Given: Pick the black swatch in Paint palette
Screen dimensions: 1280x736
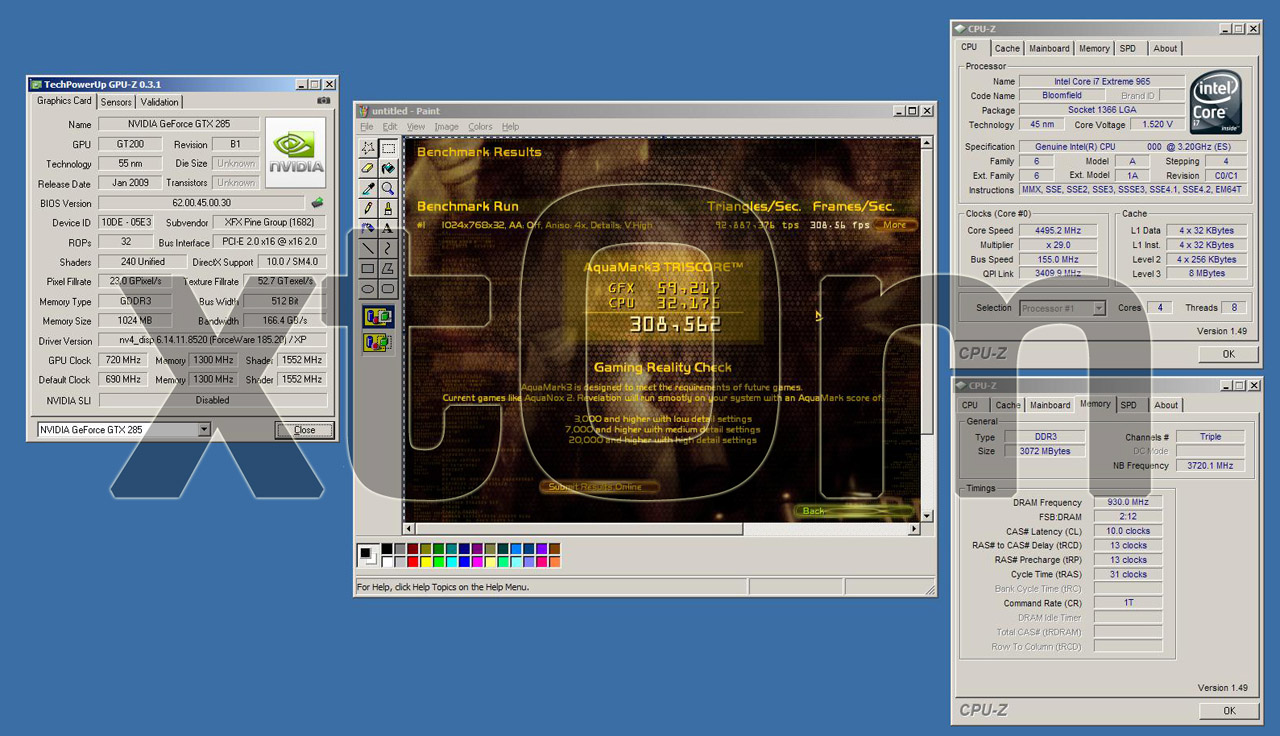Looking at the screenshot, I should [x=387, y=549].
